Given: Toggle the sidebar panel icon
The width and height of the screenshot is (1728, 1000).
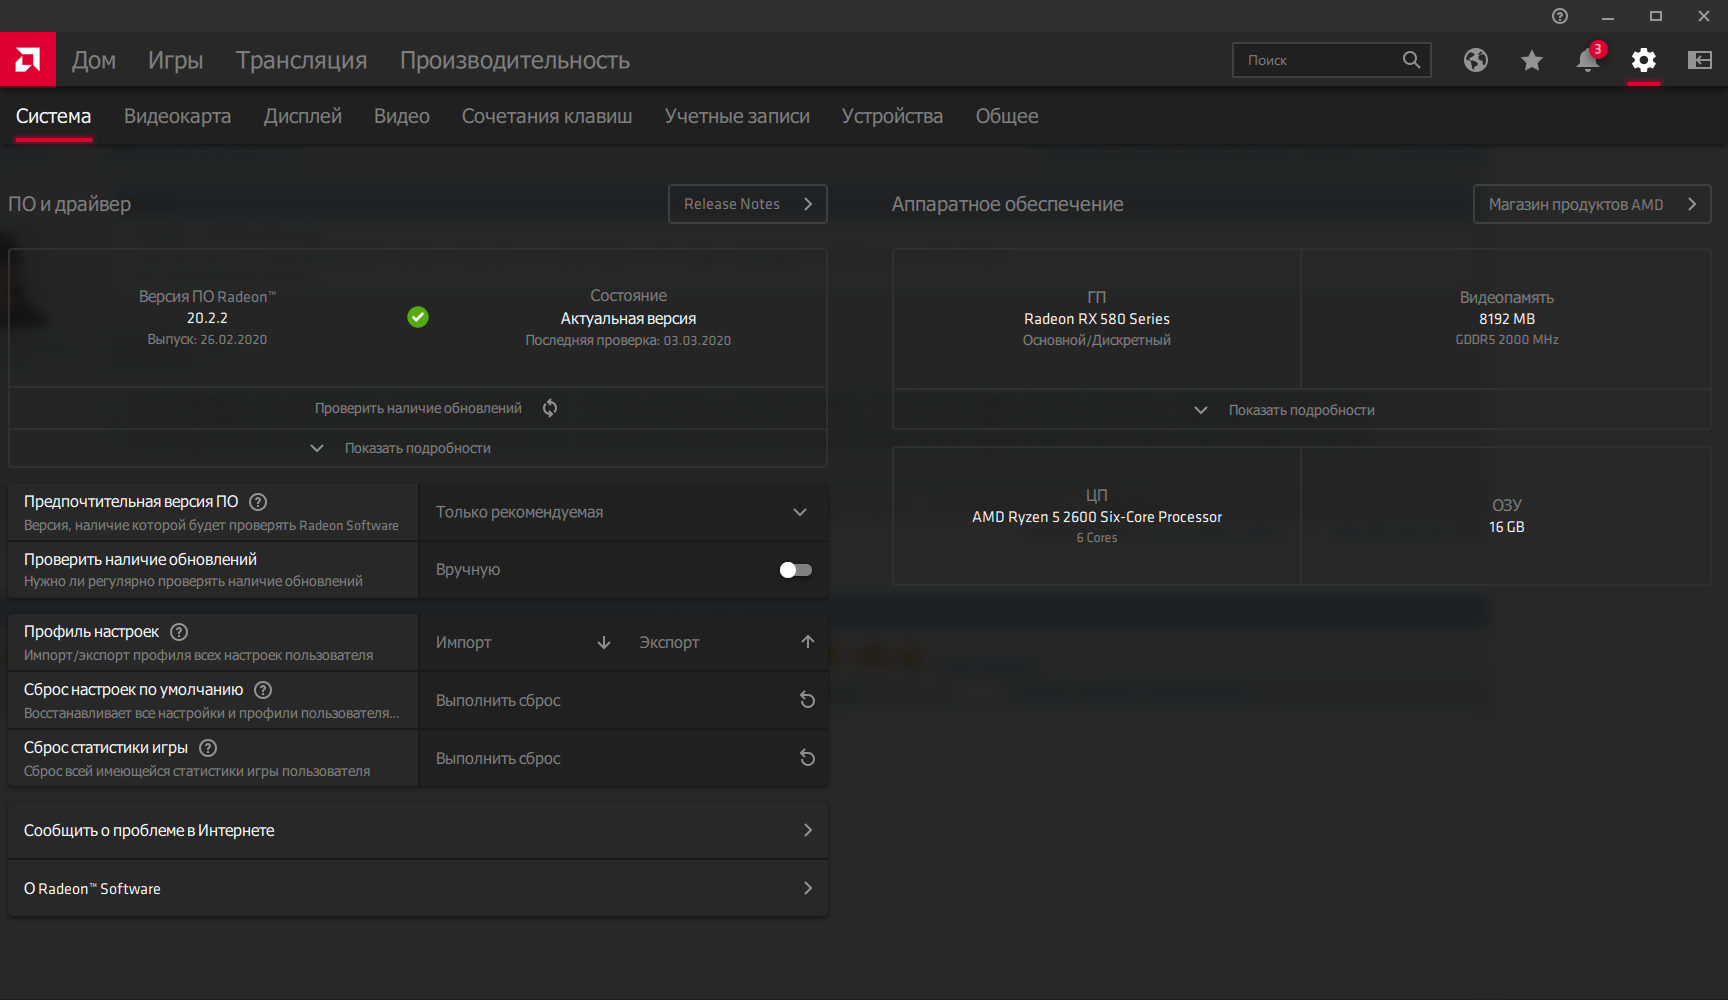Looking at the screenshot, I should pos(1700,60).
